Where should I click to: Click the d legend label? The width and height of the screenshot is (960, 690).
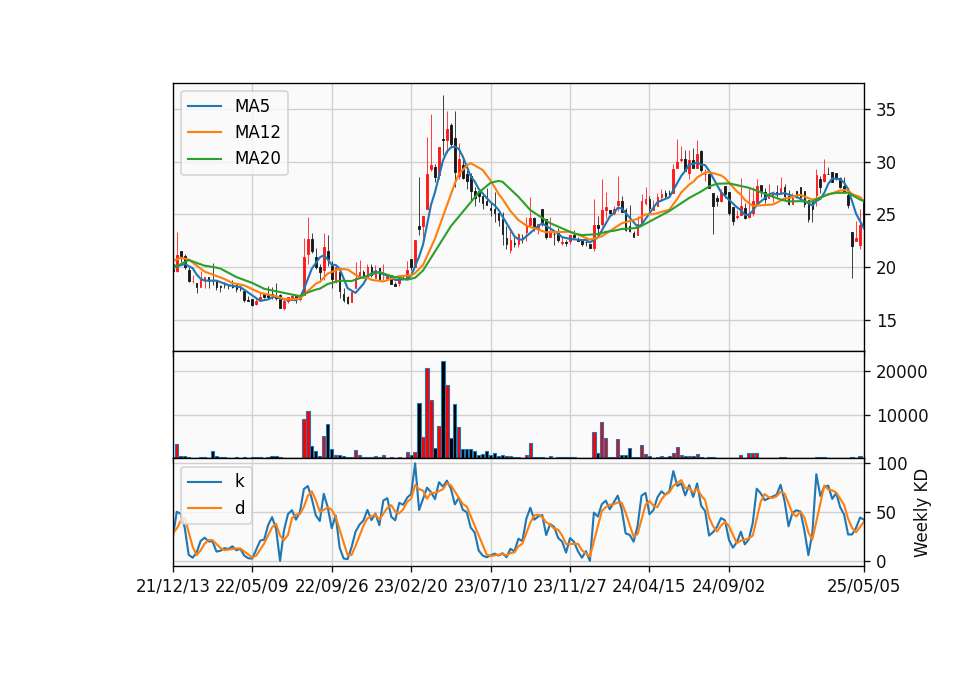(239, 508)
